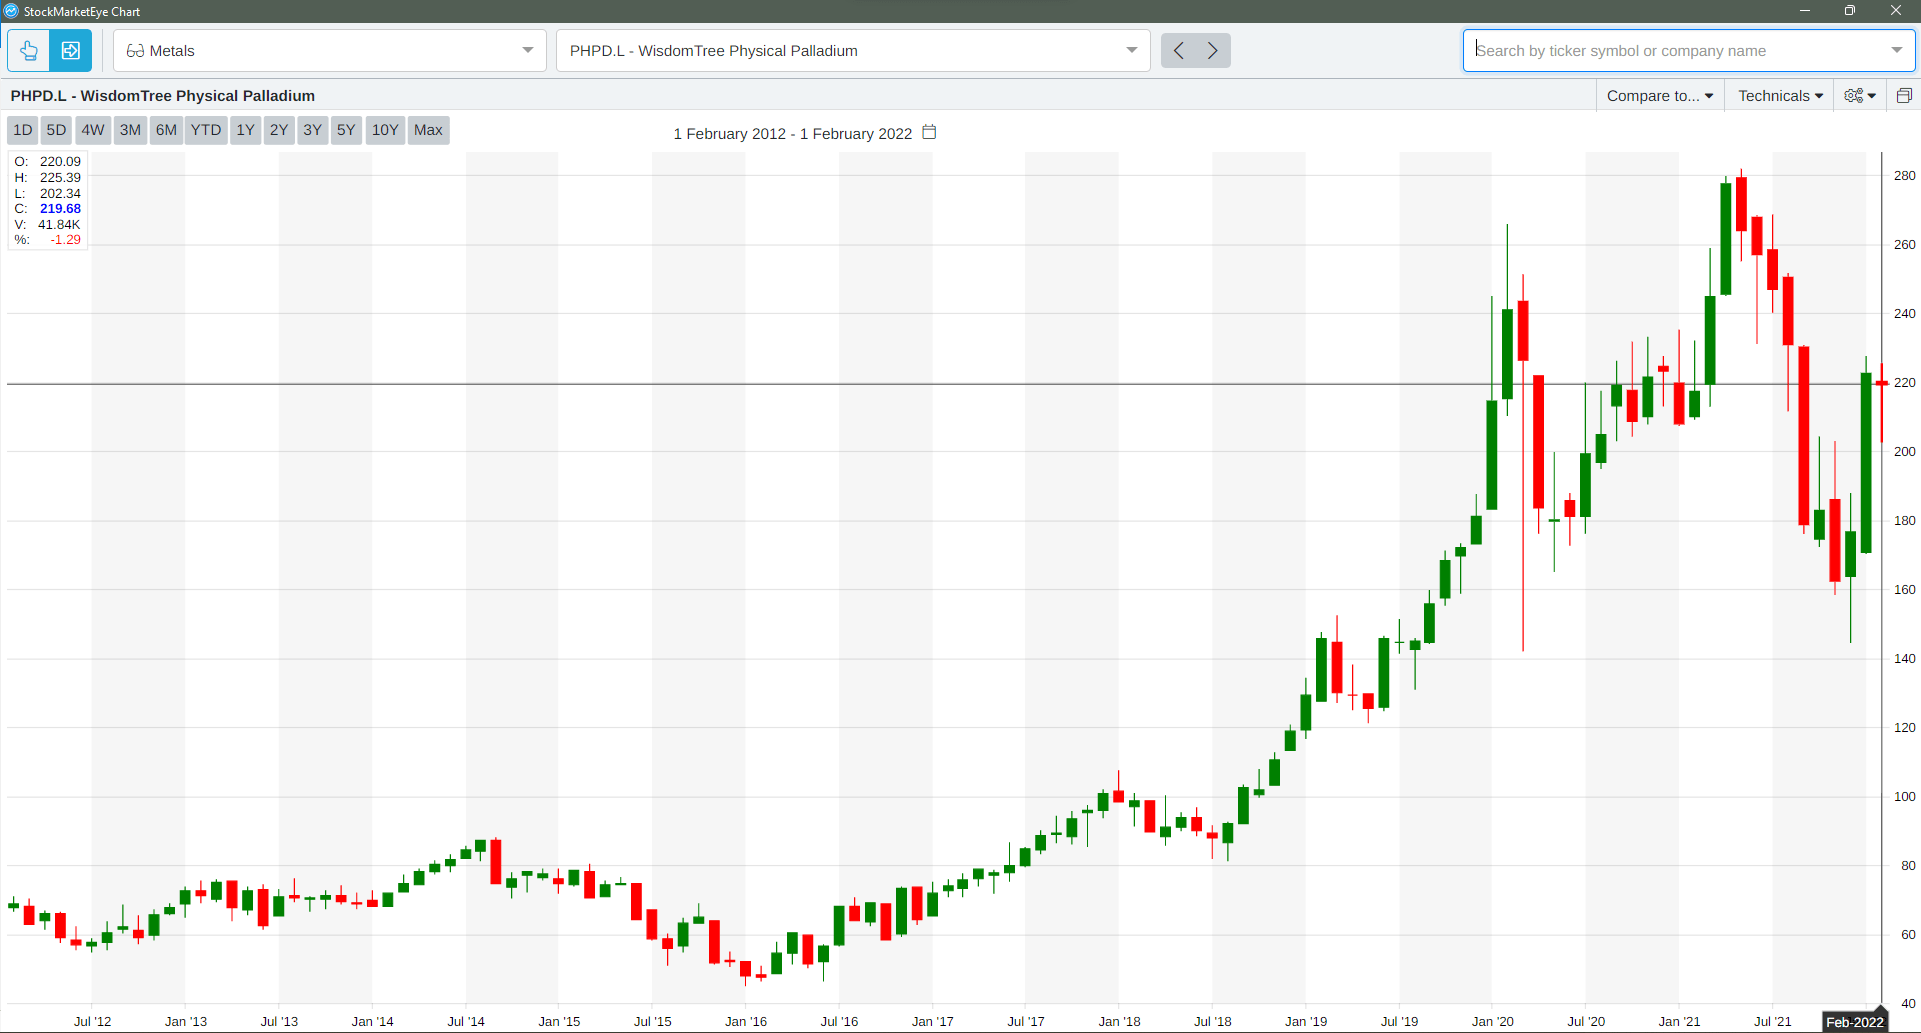Click the detach chart window icon
This screenshot has width=1921, height=1033.
coord(1904,95)
